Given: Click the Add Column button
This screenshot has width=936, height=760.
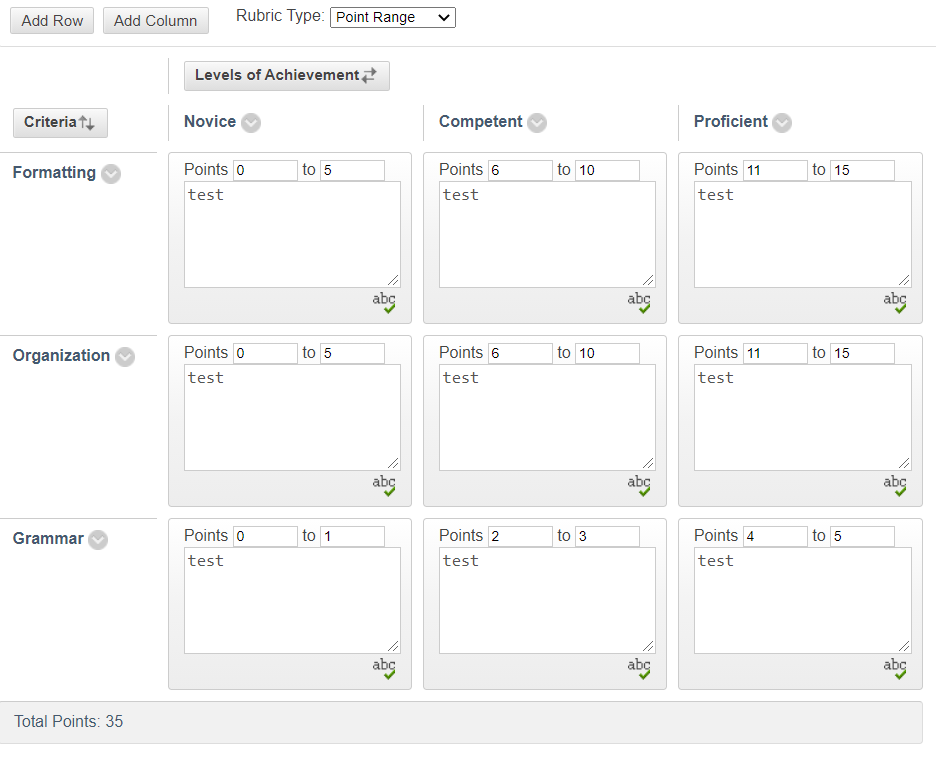Looking at the screenshot, I should (x=155, y=20).
